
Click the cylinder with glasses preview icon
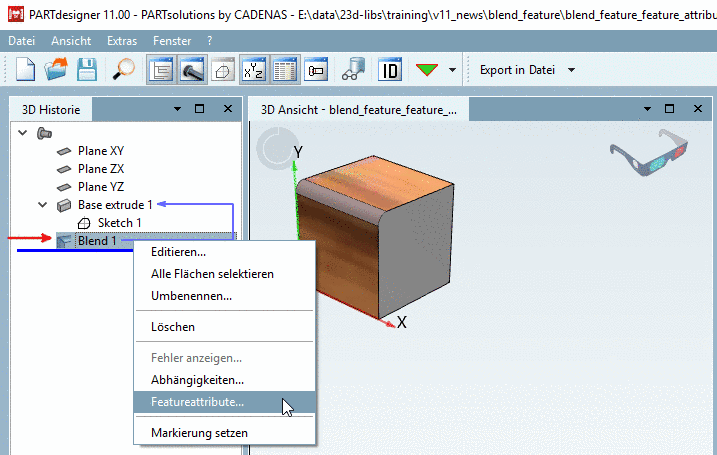tap(353, 70)
